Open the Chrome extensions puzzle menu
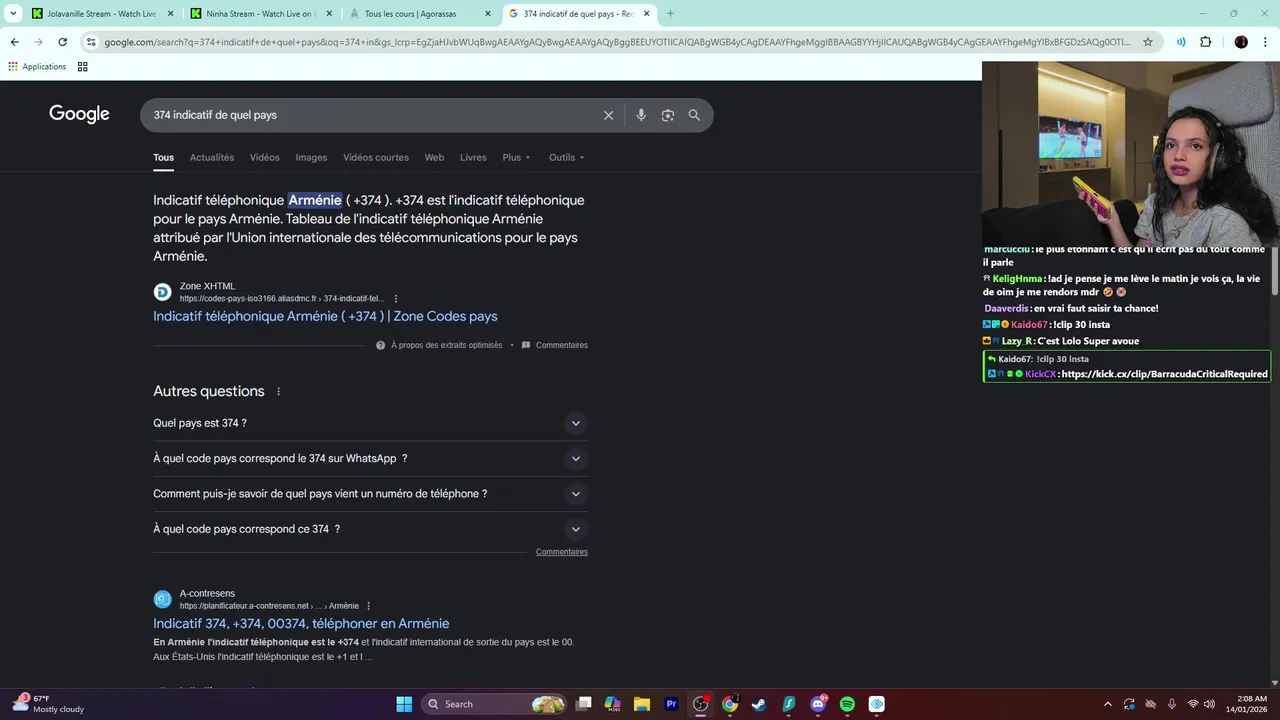1280x720 pixels. click(x=1205, y=42)
